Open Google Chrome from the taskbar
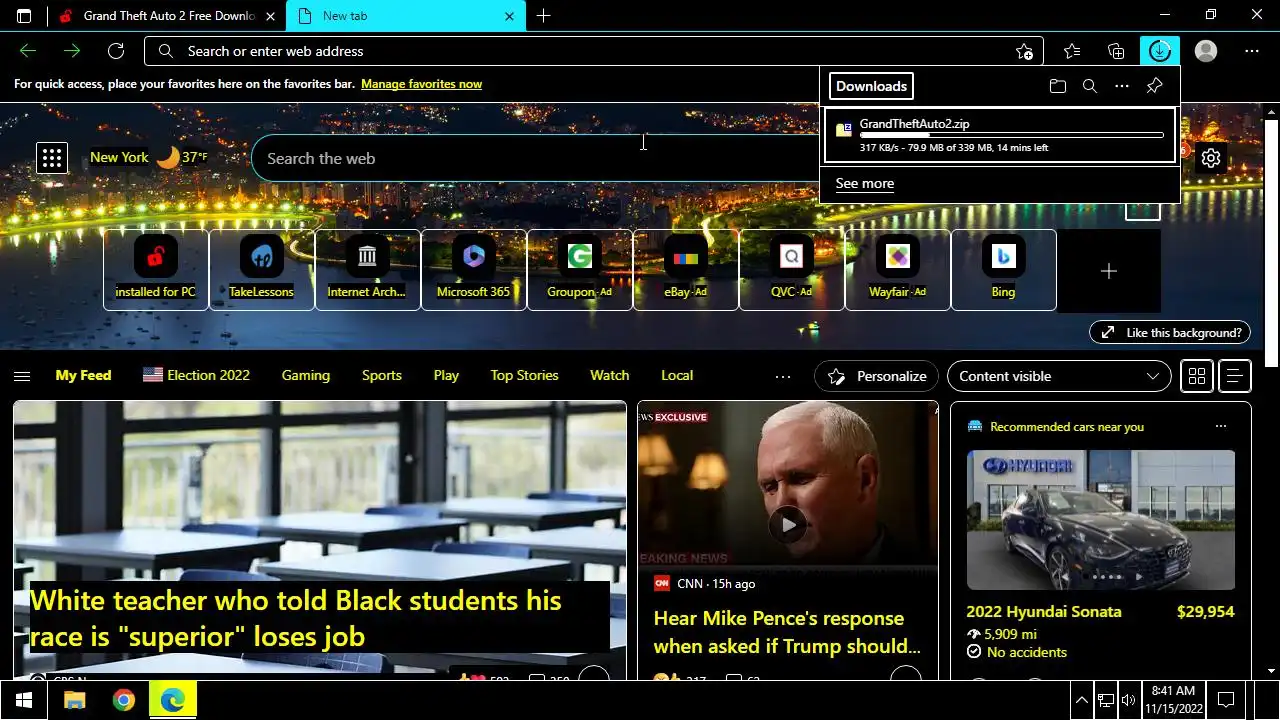1280x720 pixels. coord(124,700)
